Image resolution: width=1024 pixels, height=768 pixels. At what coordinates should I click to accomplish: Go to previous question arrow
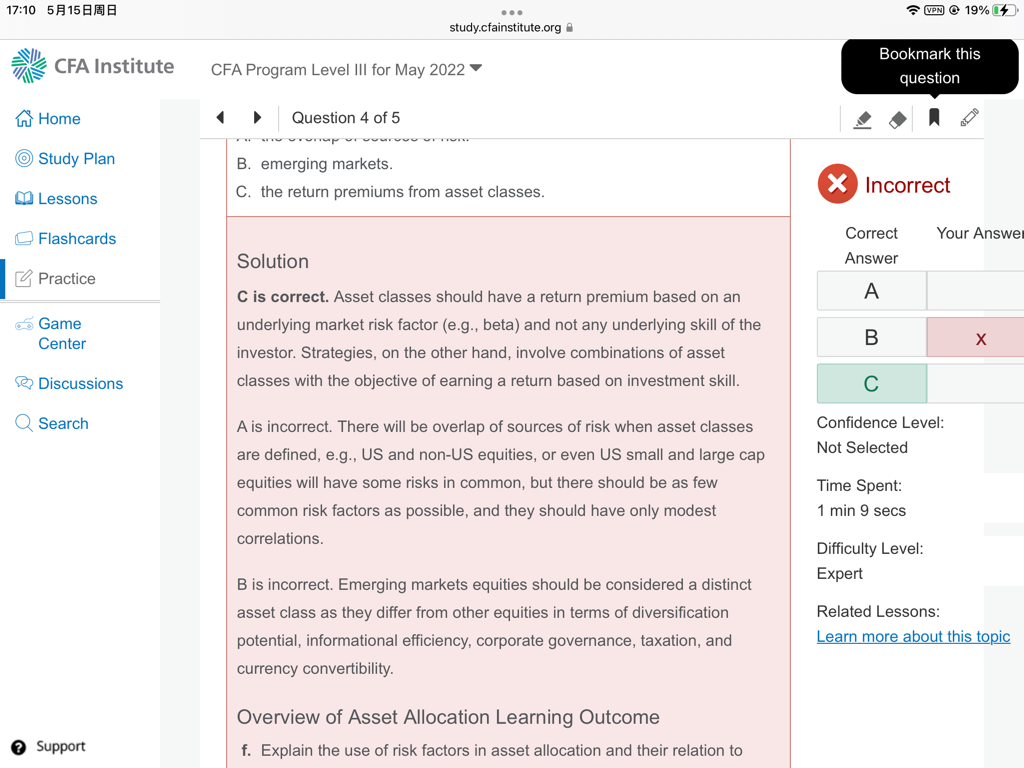[x=220, y=118]
